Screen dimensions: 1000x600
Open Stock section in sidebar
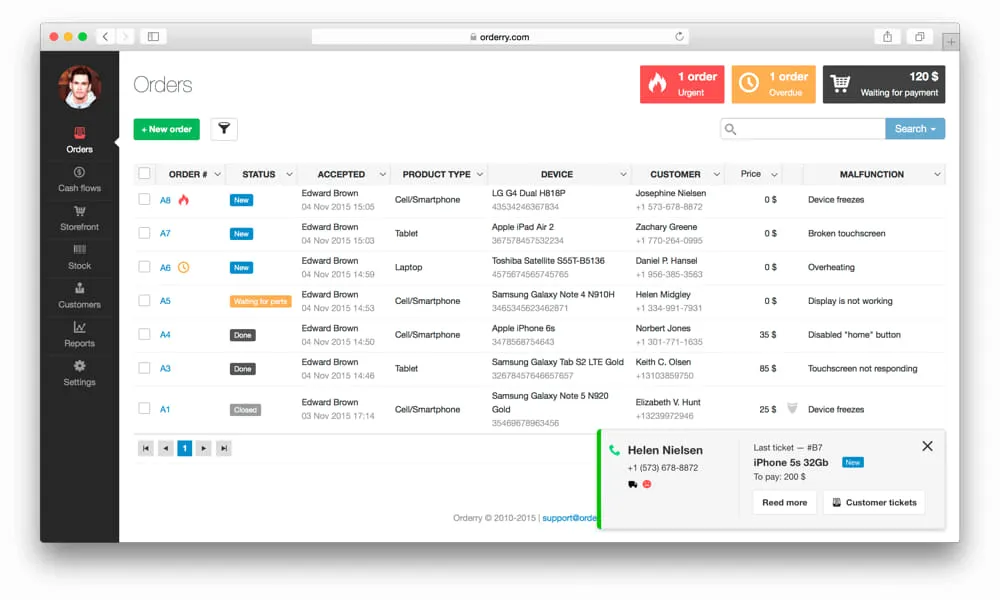click(79, 257)
